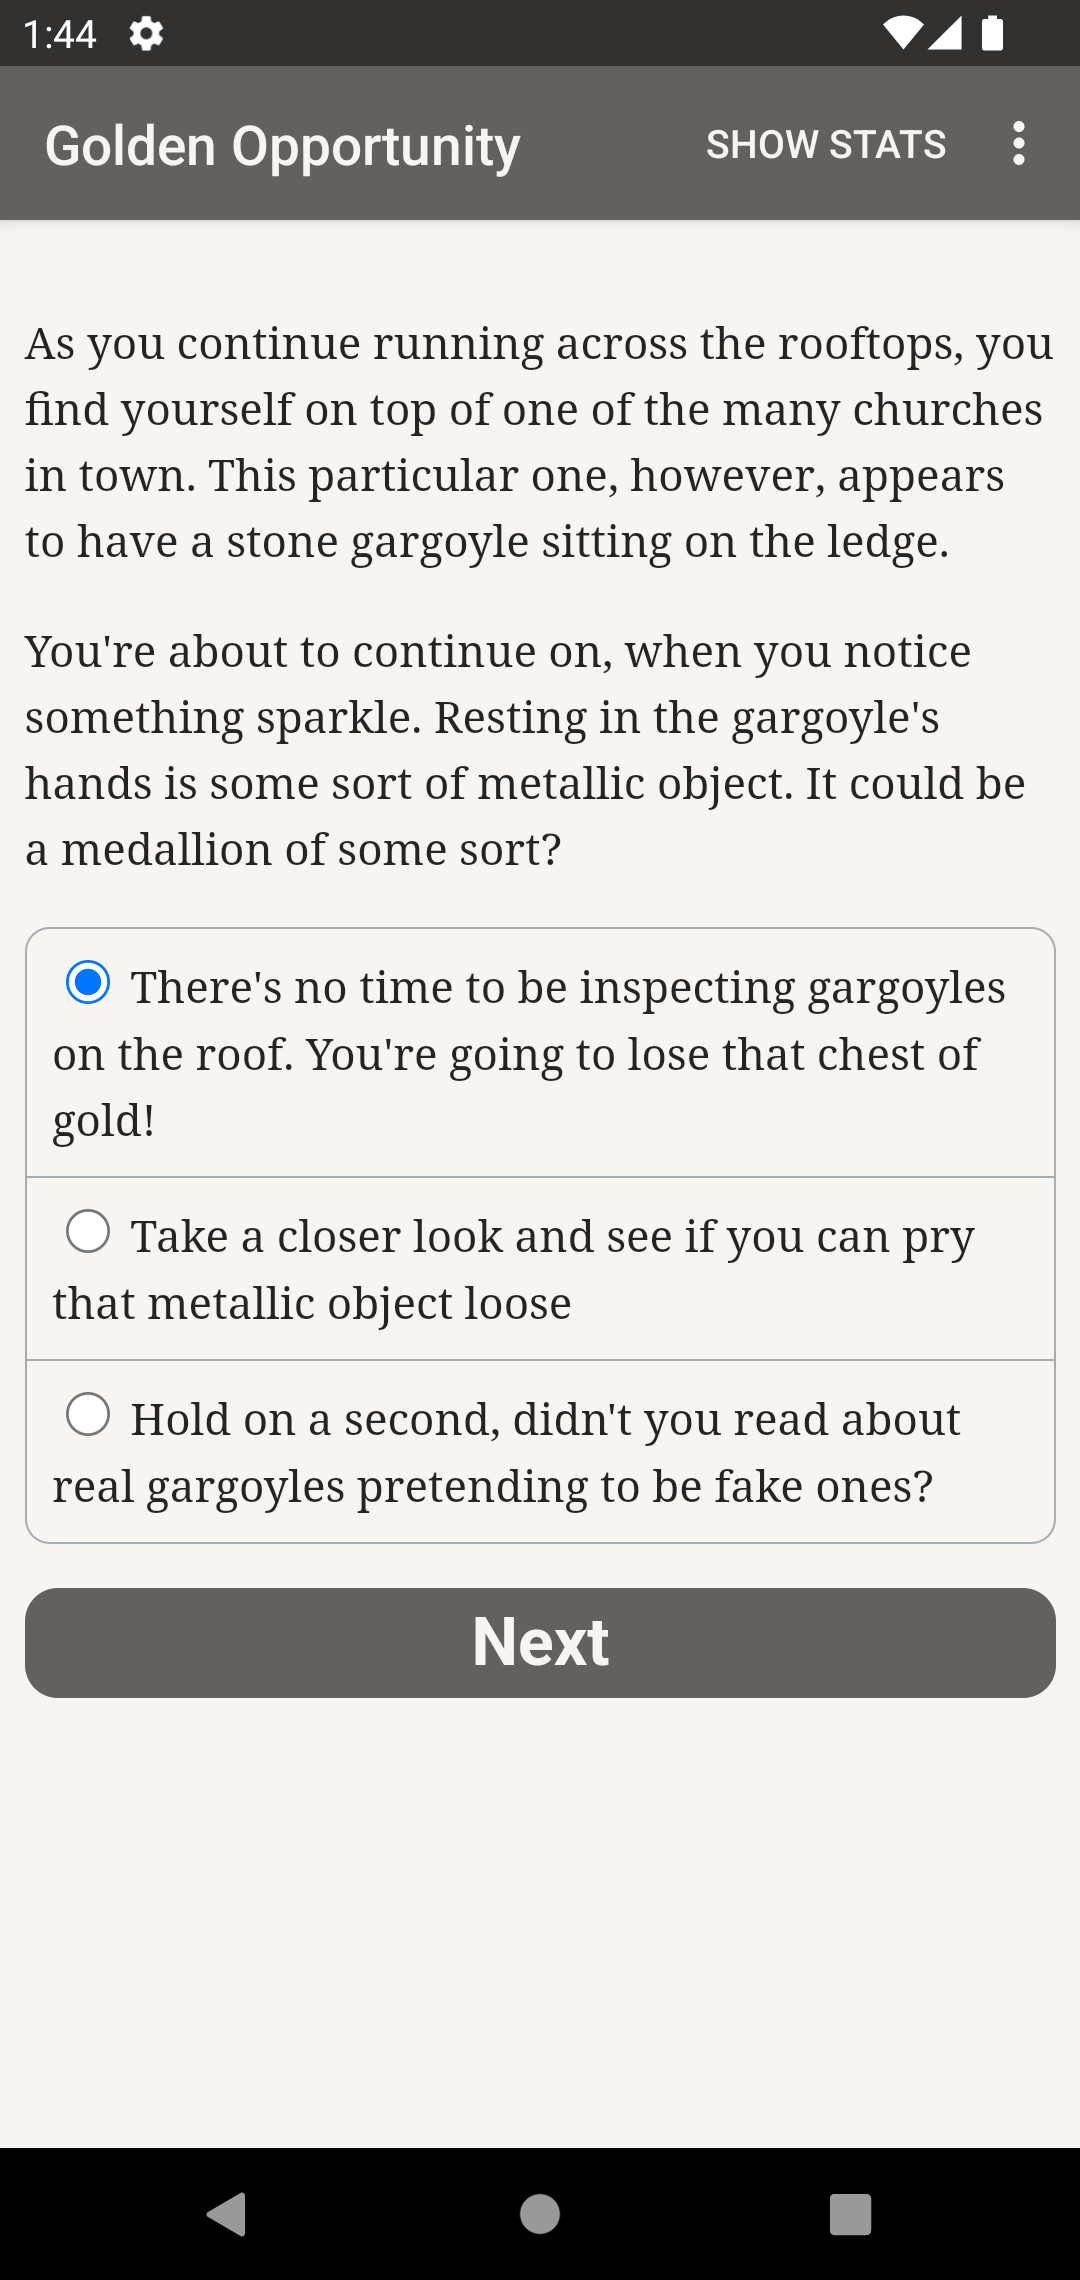Screen dimensions: 1080x2280
Task: Tap the Wi-Fi signal status icon
Action: (901, 34)
